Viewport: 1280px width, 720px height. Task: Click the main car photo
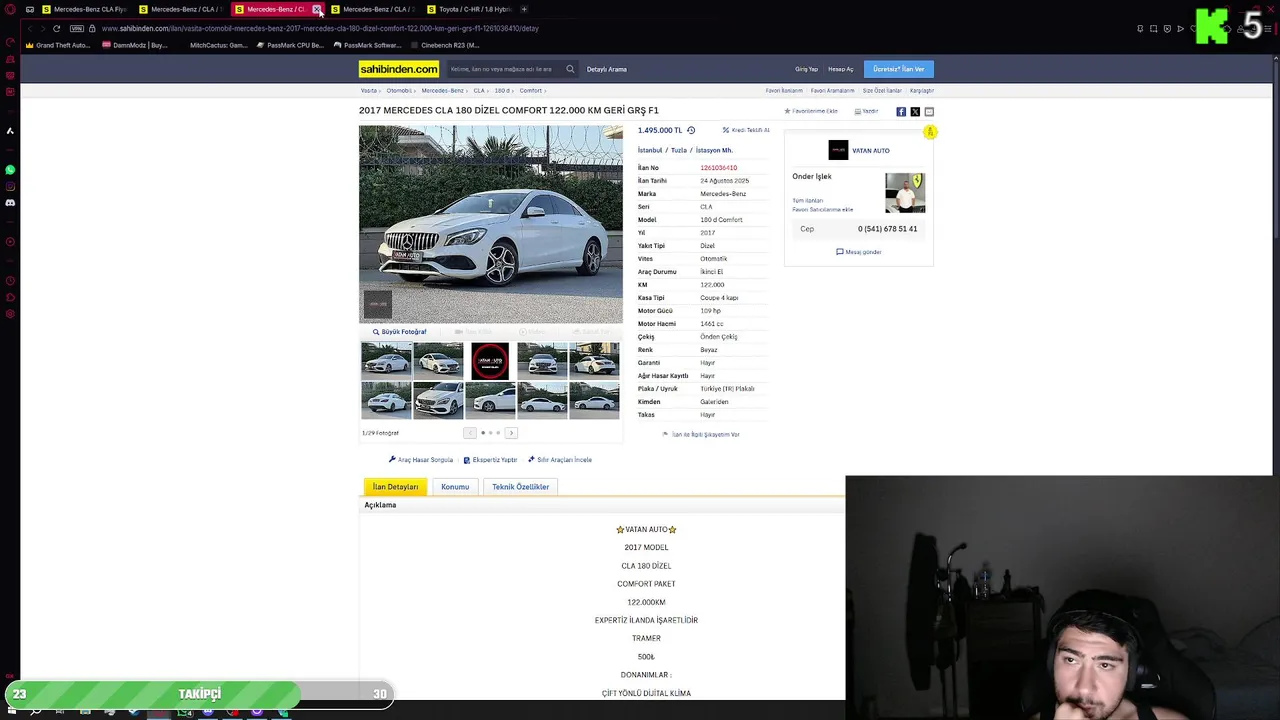(490, 224)
